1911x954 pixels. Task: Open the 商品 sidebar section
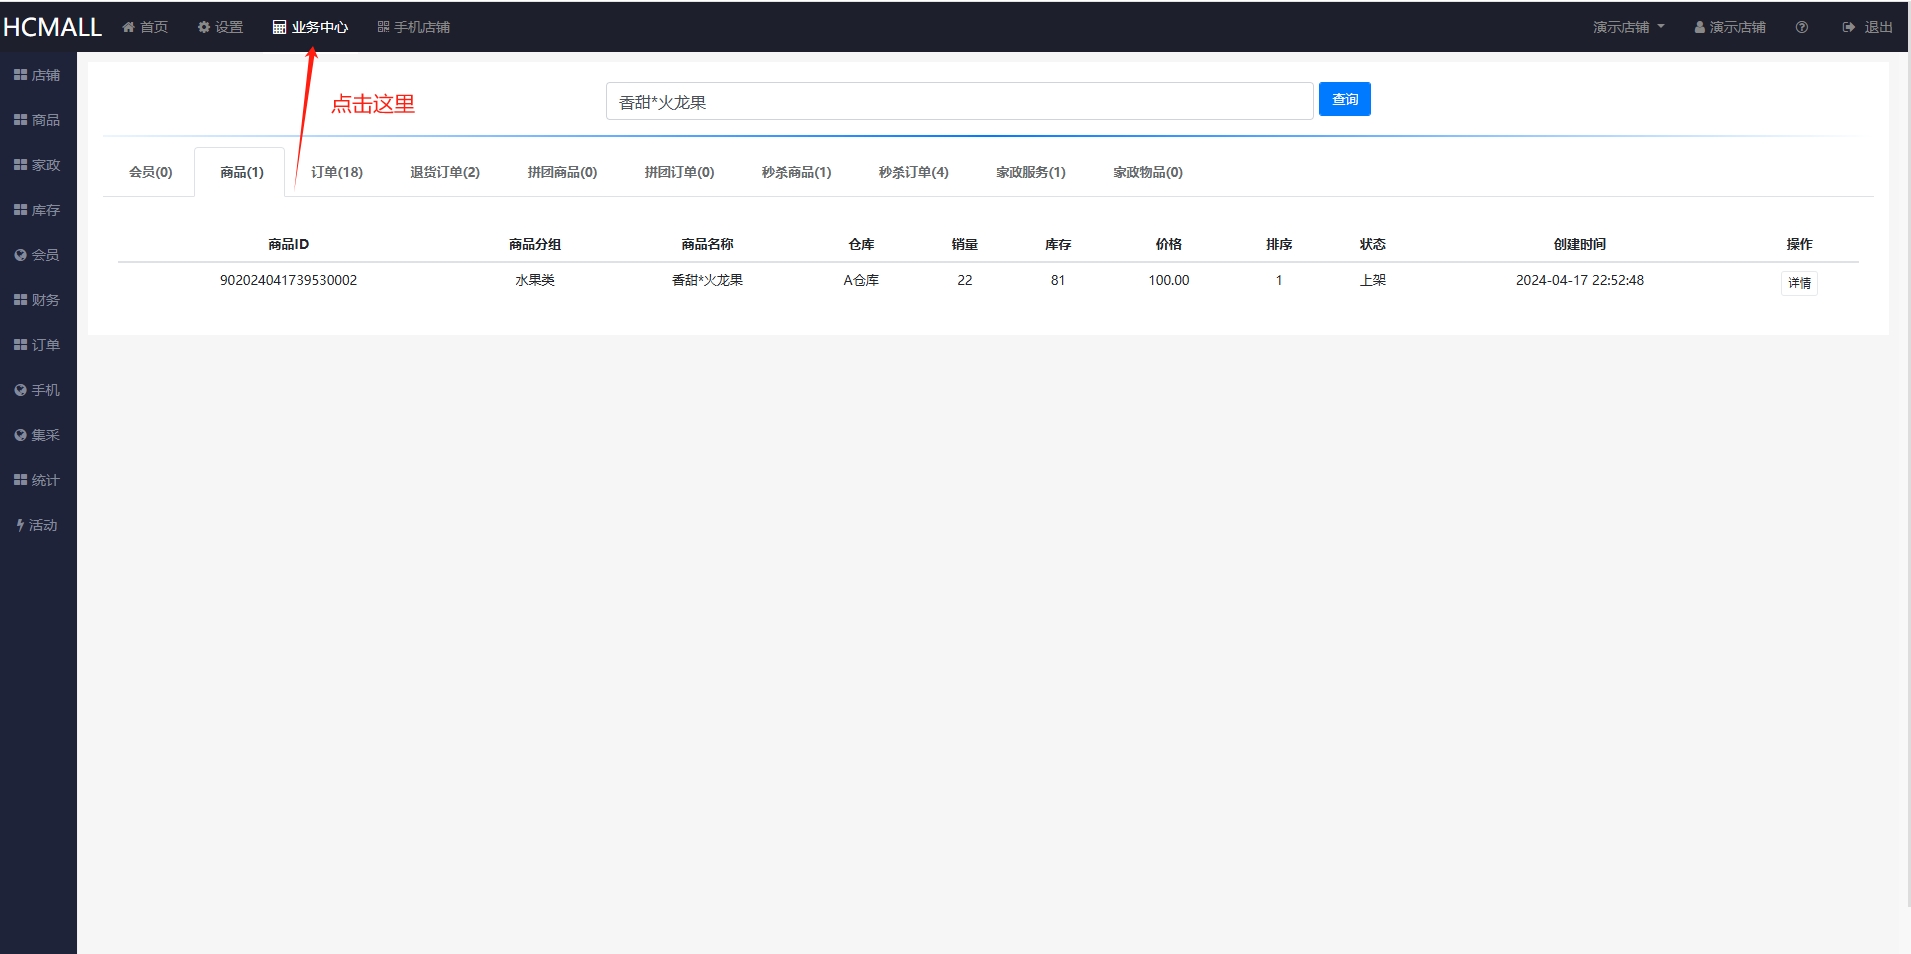[37, 120]
